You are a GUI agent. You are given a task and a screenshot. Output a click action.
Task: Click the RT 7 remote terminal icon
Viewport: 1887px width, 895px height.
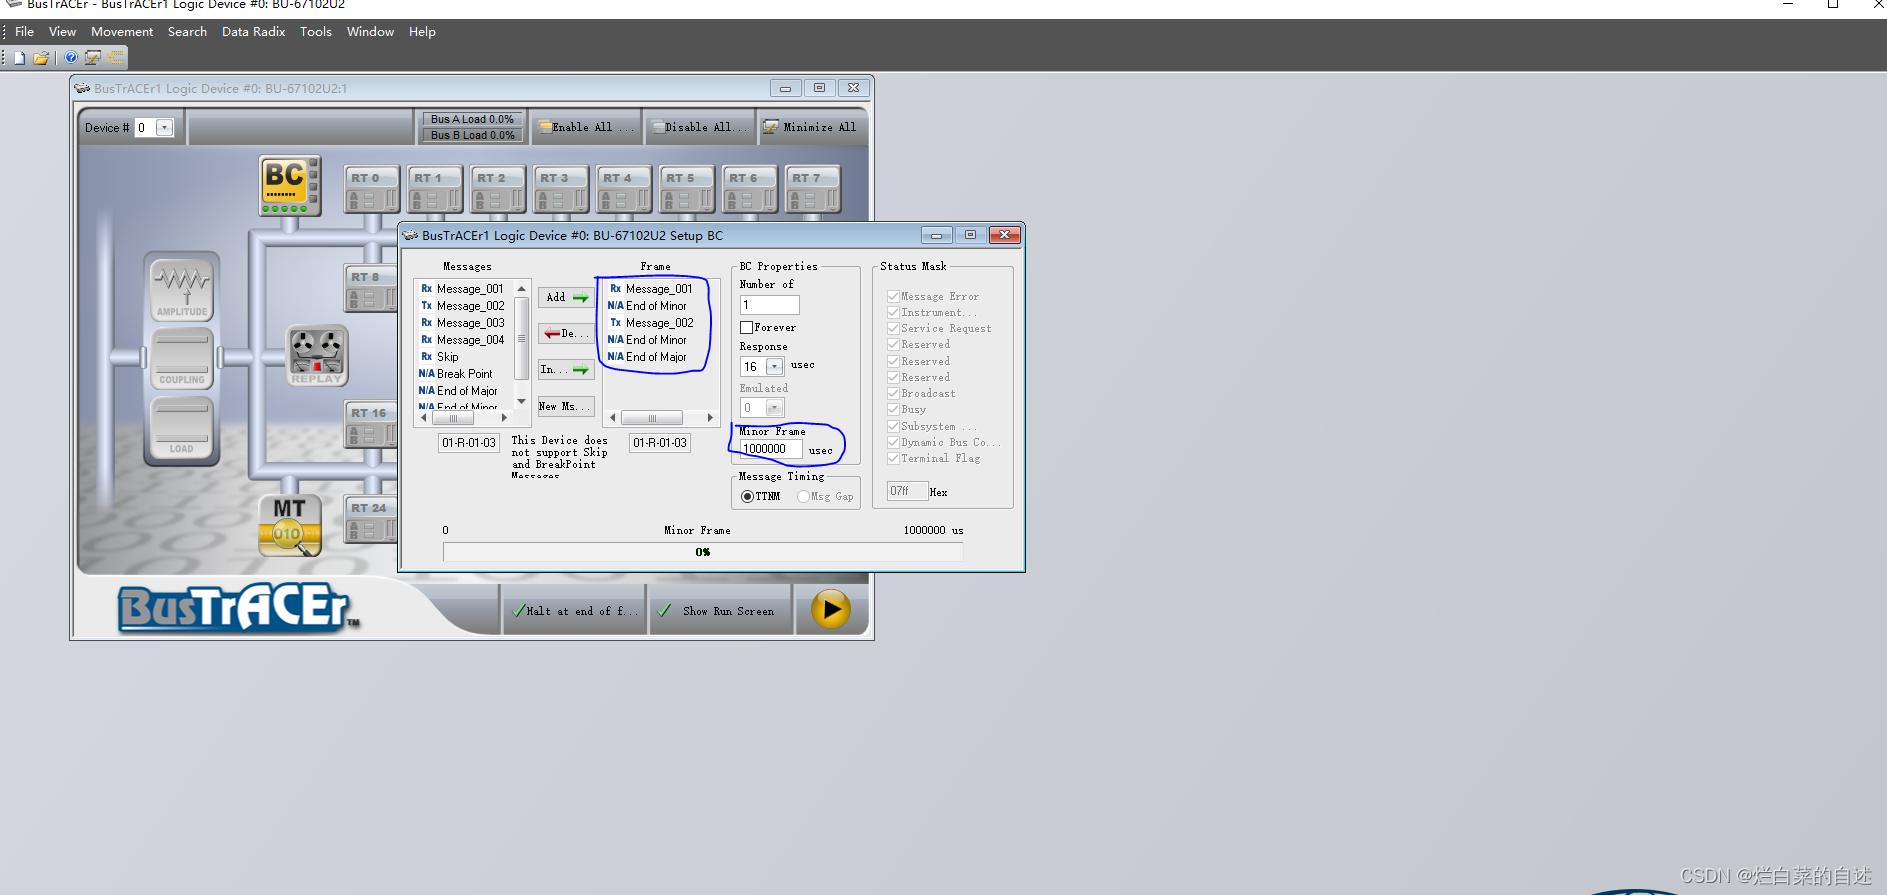coord(813,189)
